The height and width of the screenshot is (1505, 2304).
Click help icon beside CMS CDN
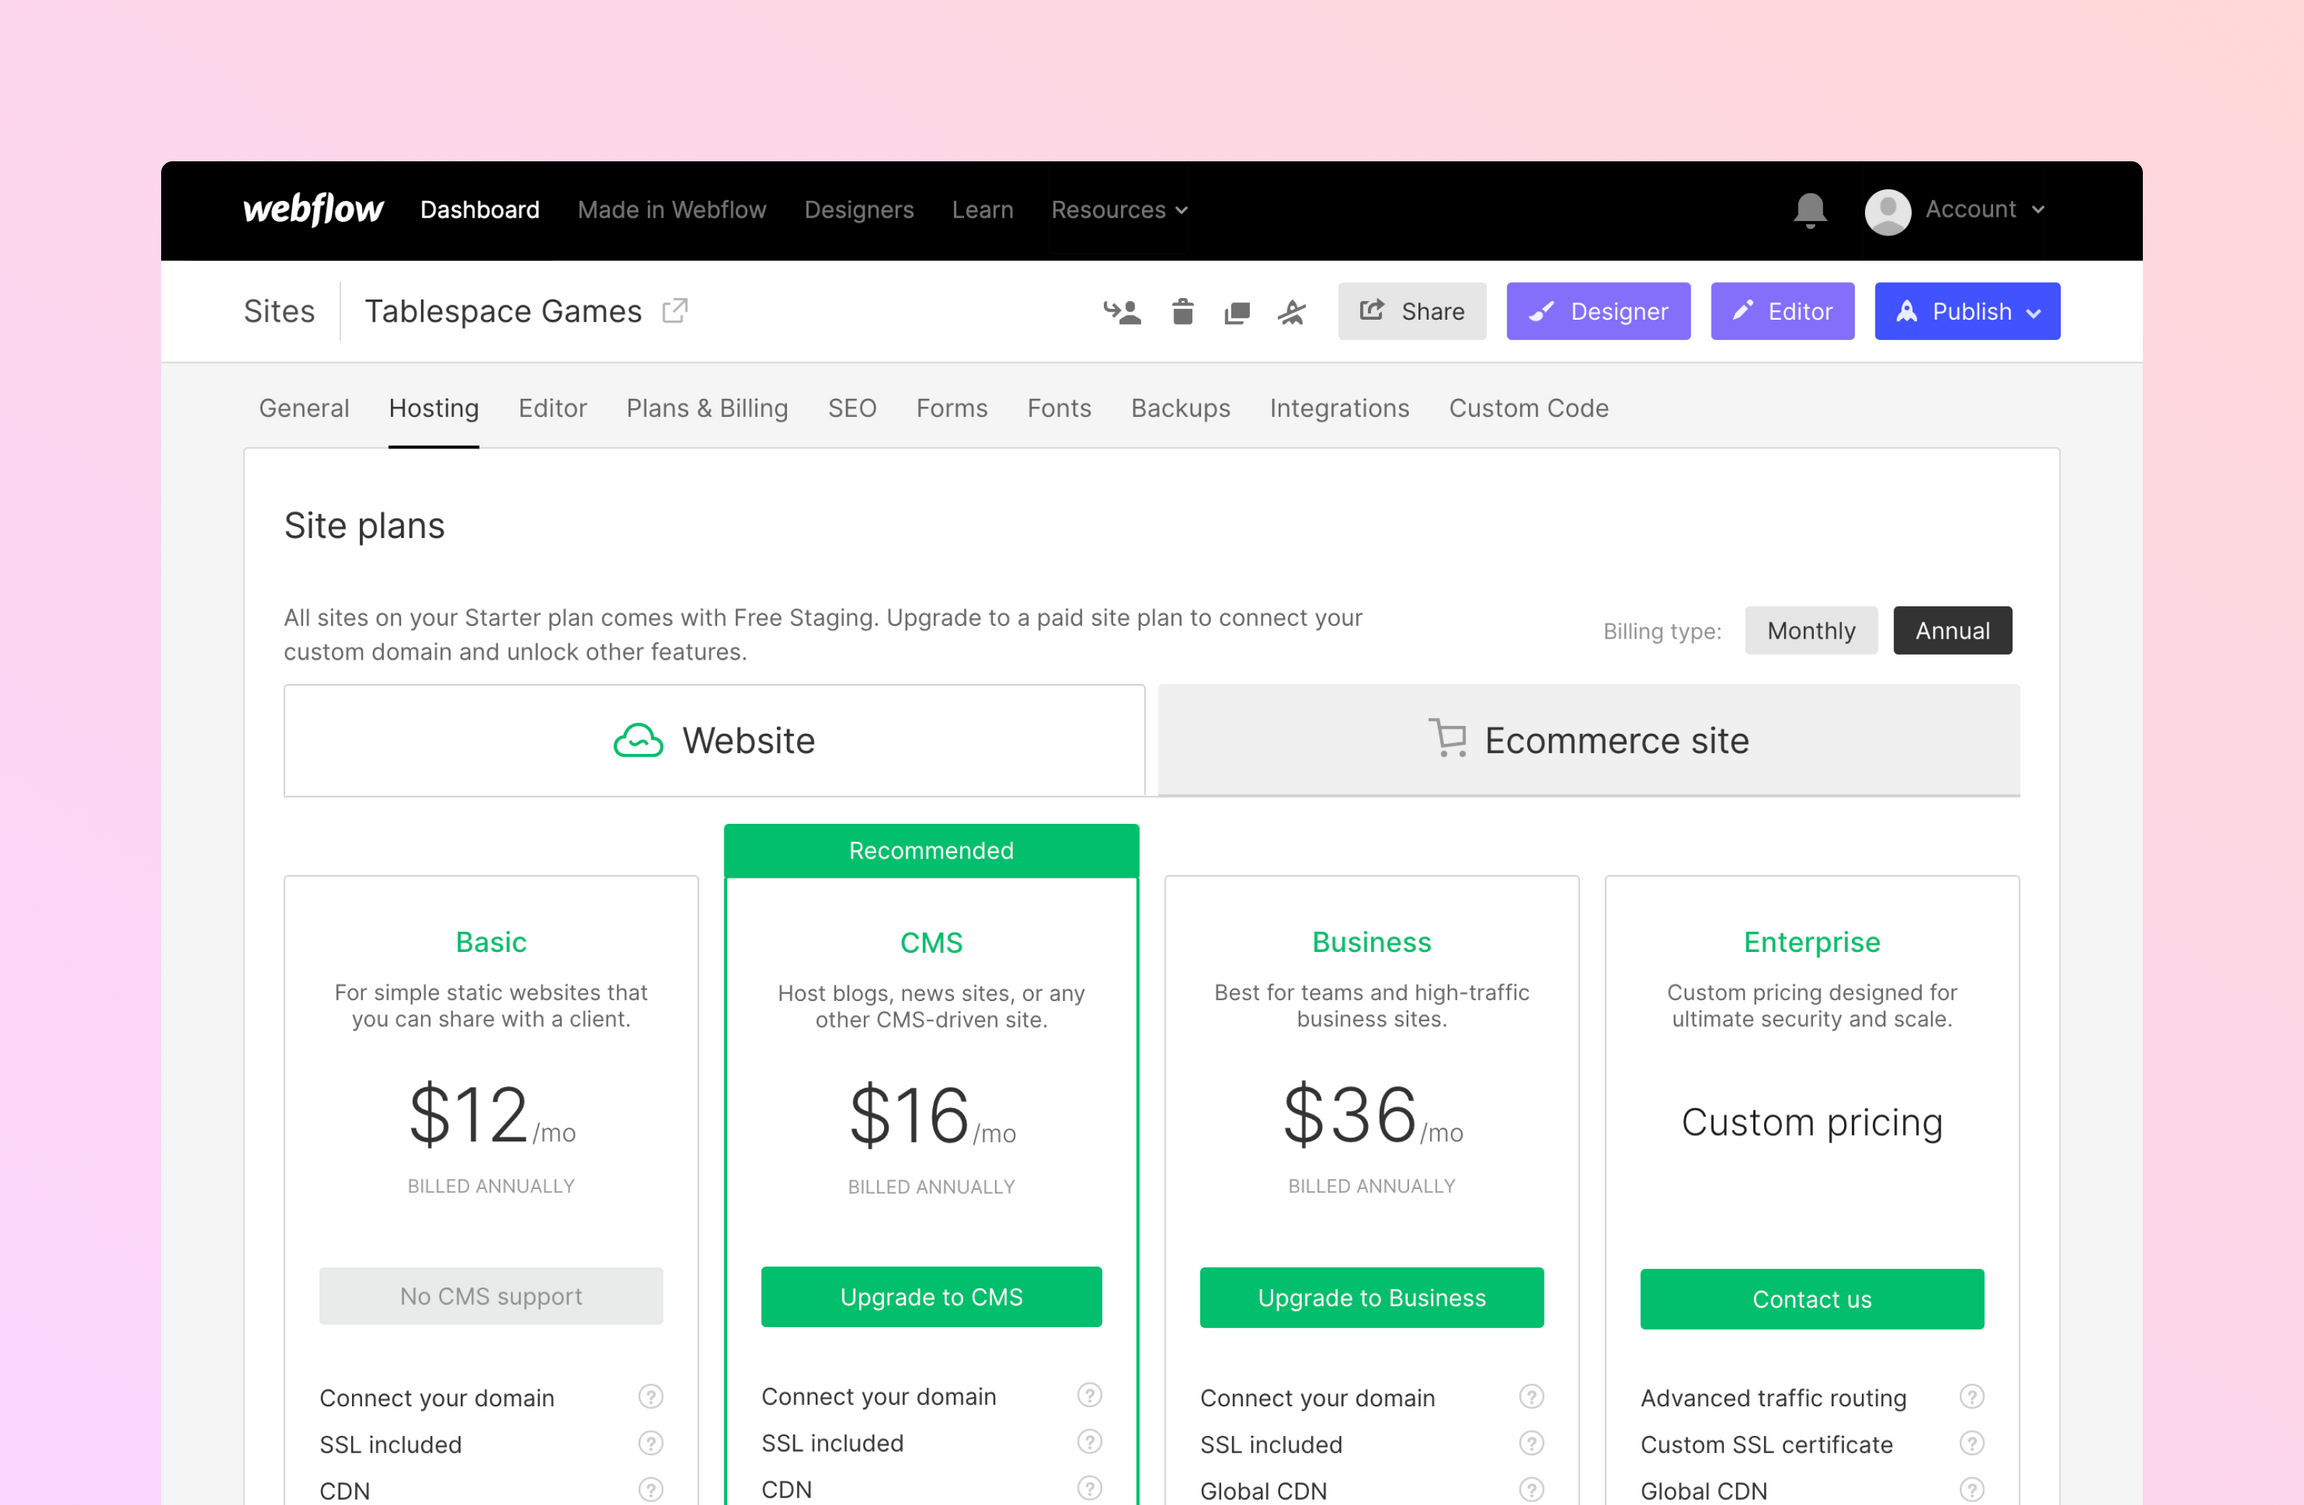1090,1489
